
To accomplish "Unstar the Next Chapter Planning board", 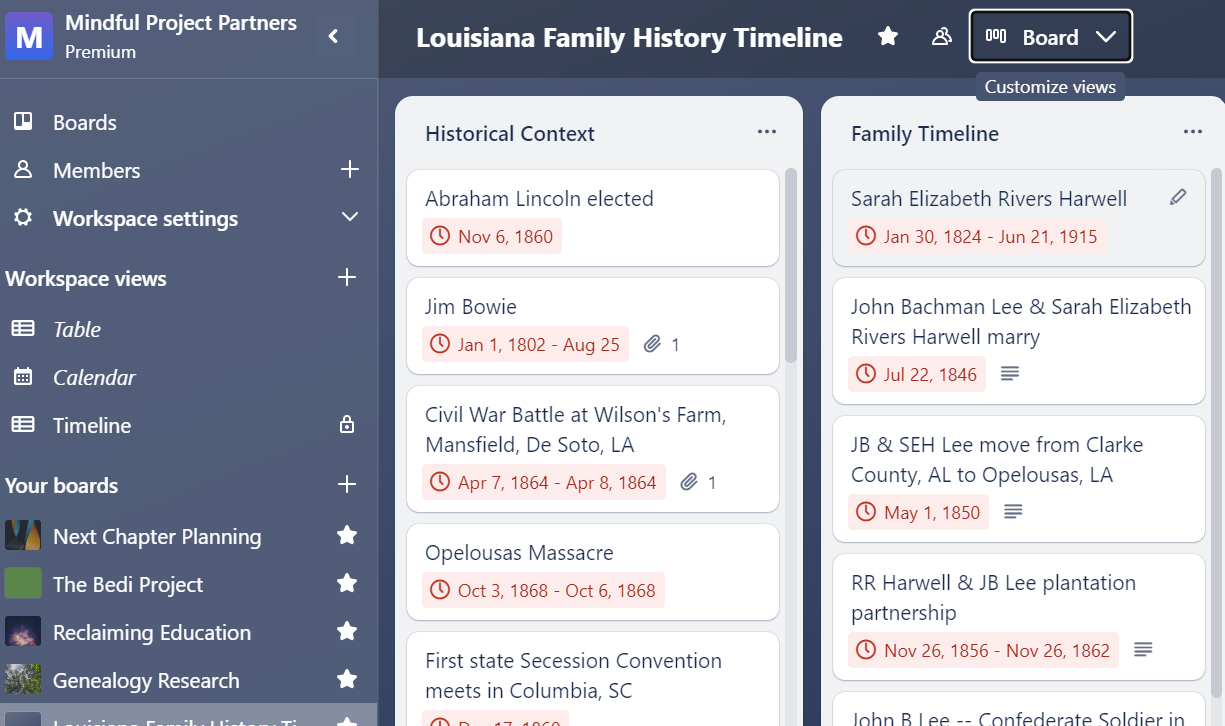I will [346, 536].
